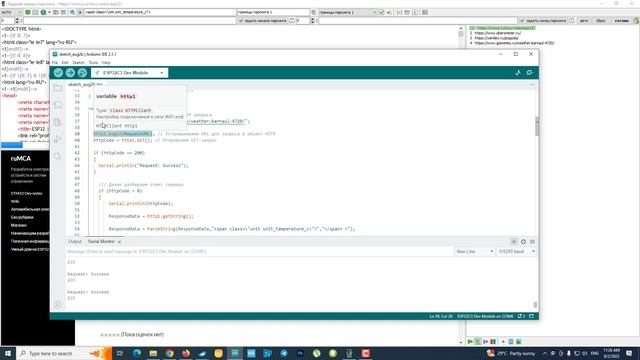Open the Sketchbook folder icon in Arduino sidebar
The image size is (640, 360).
click(58, 88)
